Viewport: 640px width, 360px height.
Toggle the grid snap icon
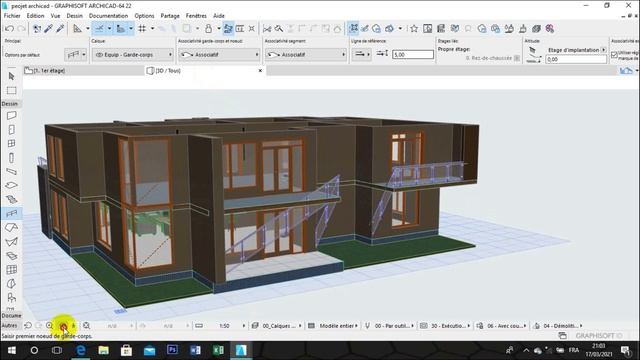point(142,29)
